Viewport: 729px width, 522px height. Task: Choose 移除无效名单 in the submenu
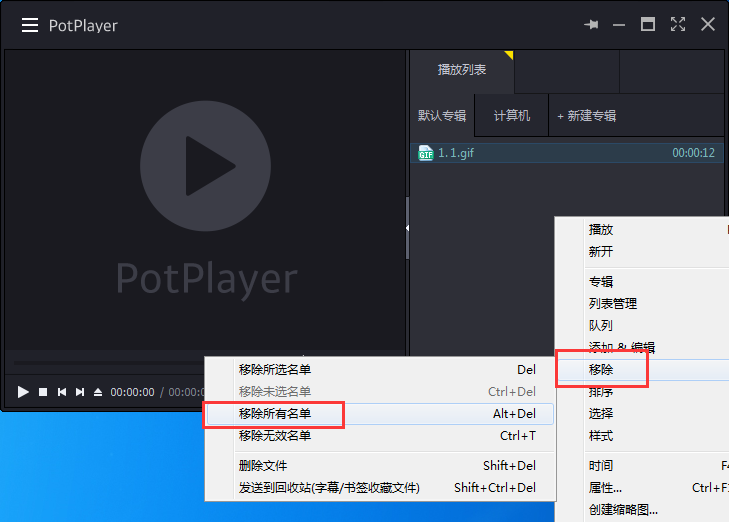click(380, 436)
